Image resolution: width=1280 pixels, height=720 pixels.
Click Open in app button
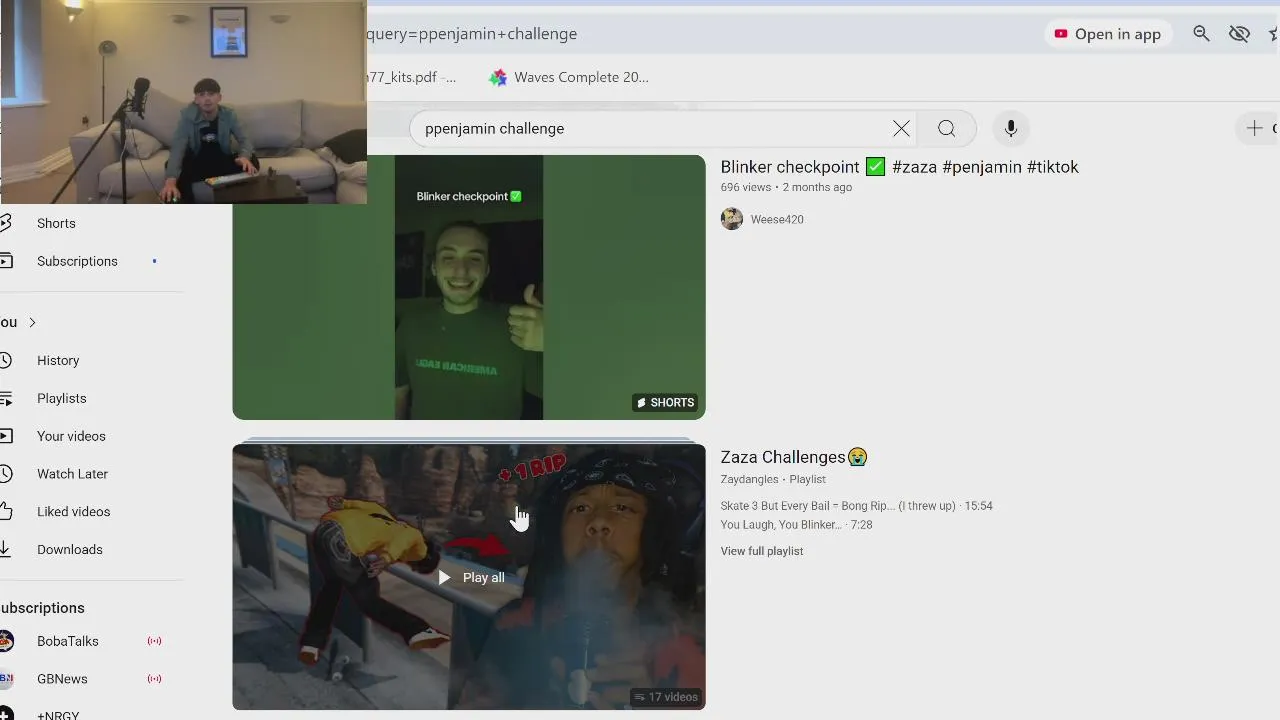[1108, 34]
